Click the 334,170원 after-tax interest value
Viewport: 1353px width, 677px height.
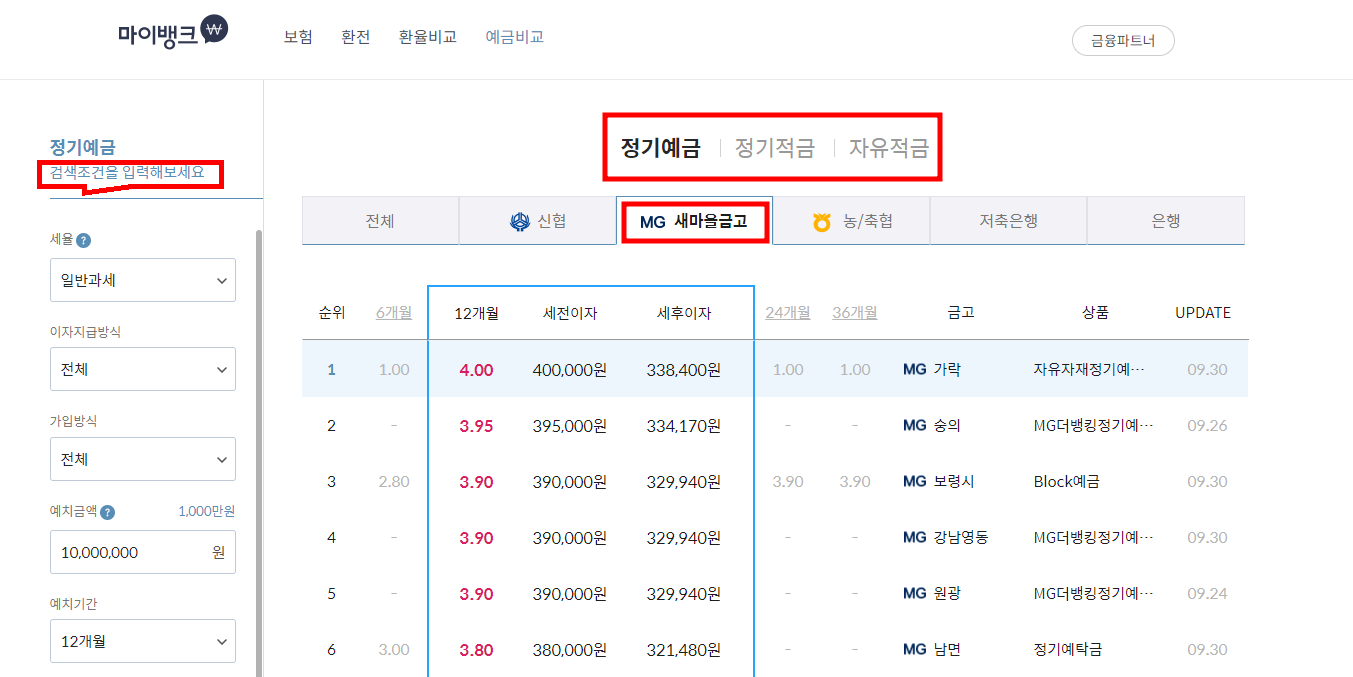(684, 425)
